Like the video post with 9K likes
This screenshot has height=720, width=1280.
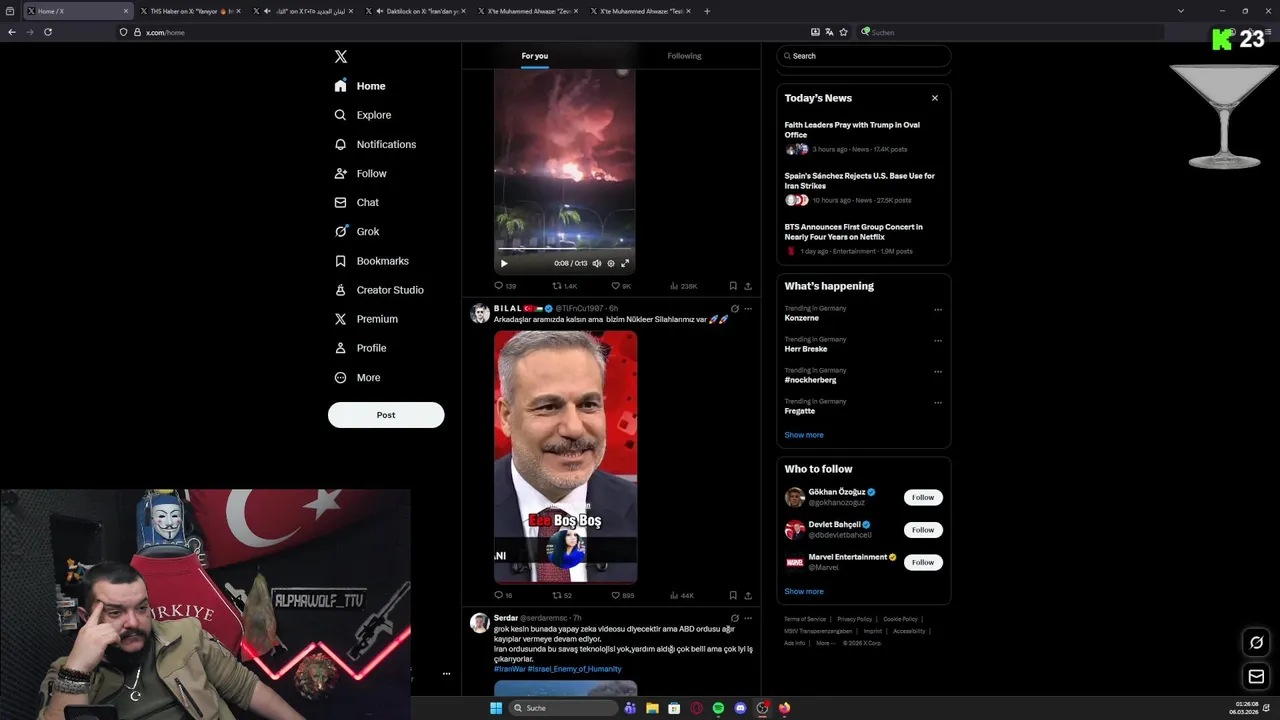coord(621,286)
